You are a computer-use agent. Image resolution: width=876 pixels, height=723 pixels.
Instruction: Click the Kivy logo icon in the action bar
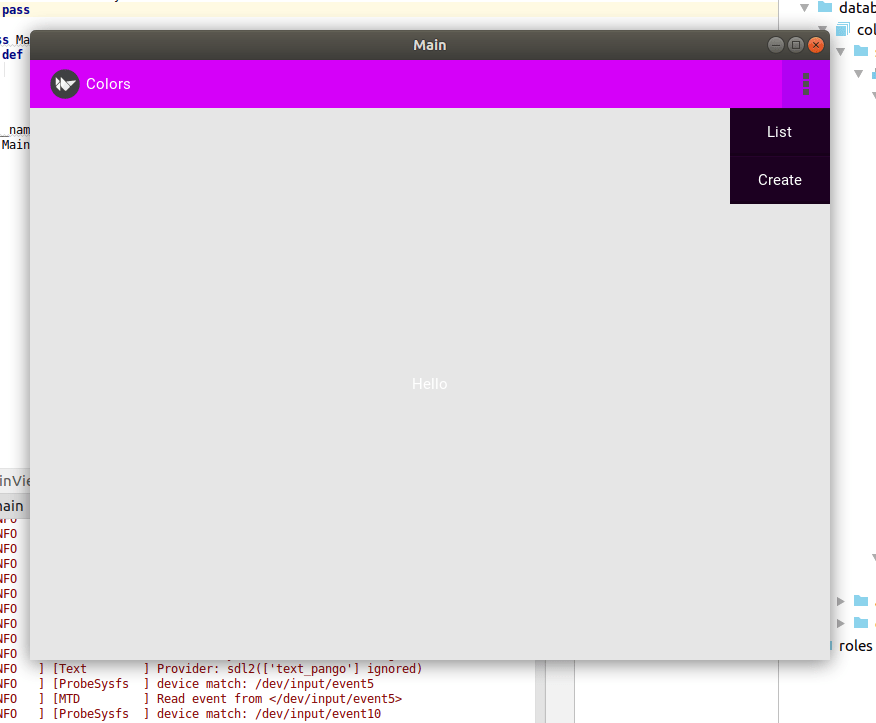[65, 84]
